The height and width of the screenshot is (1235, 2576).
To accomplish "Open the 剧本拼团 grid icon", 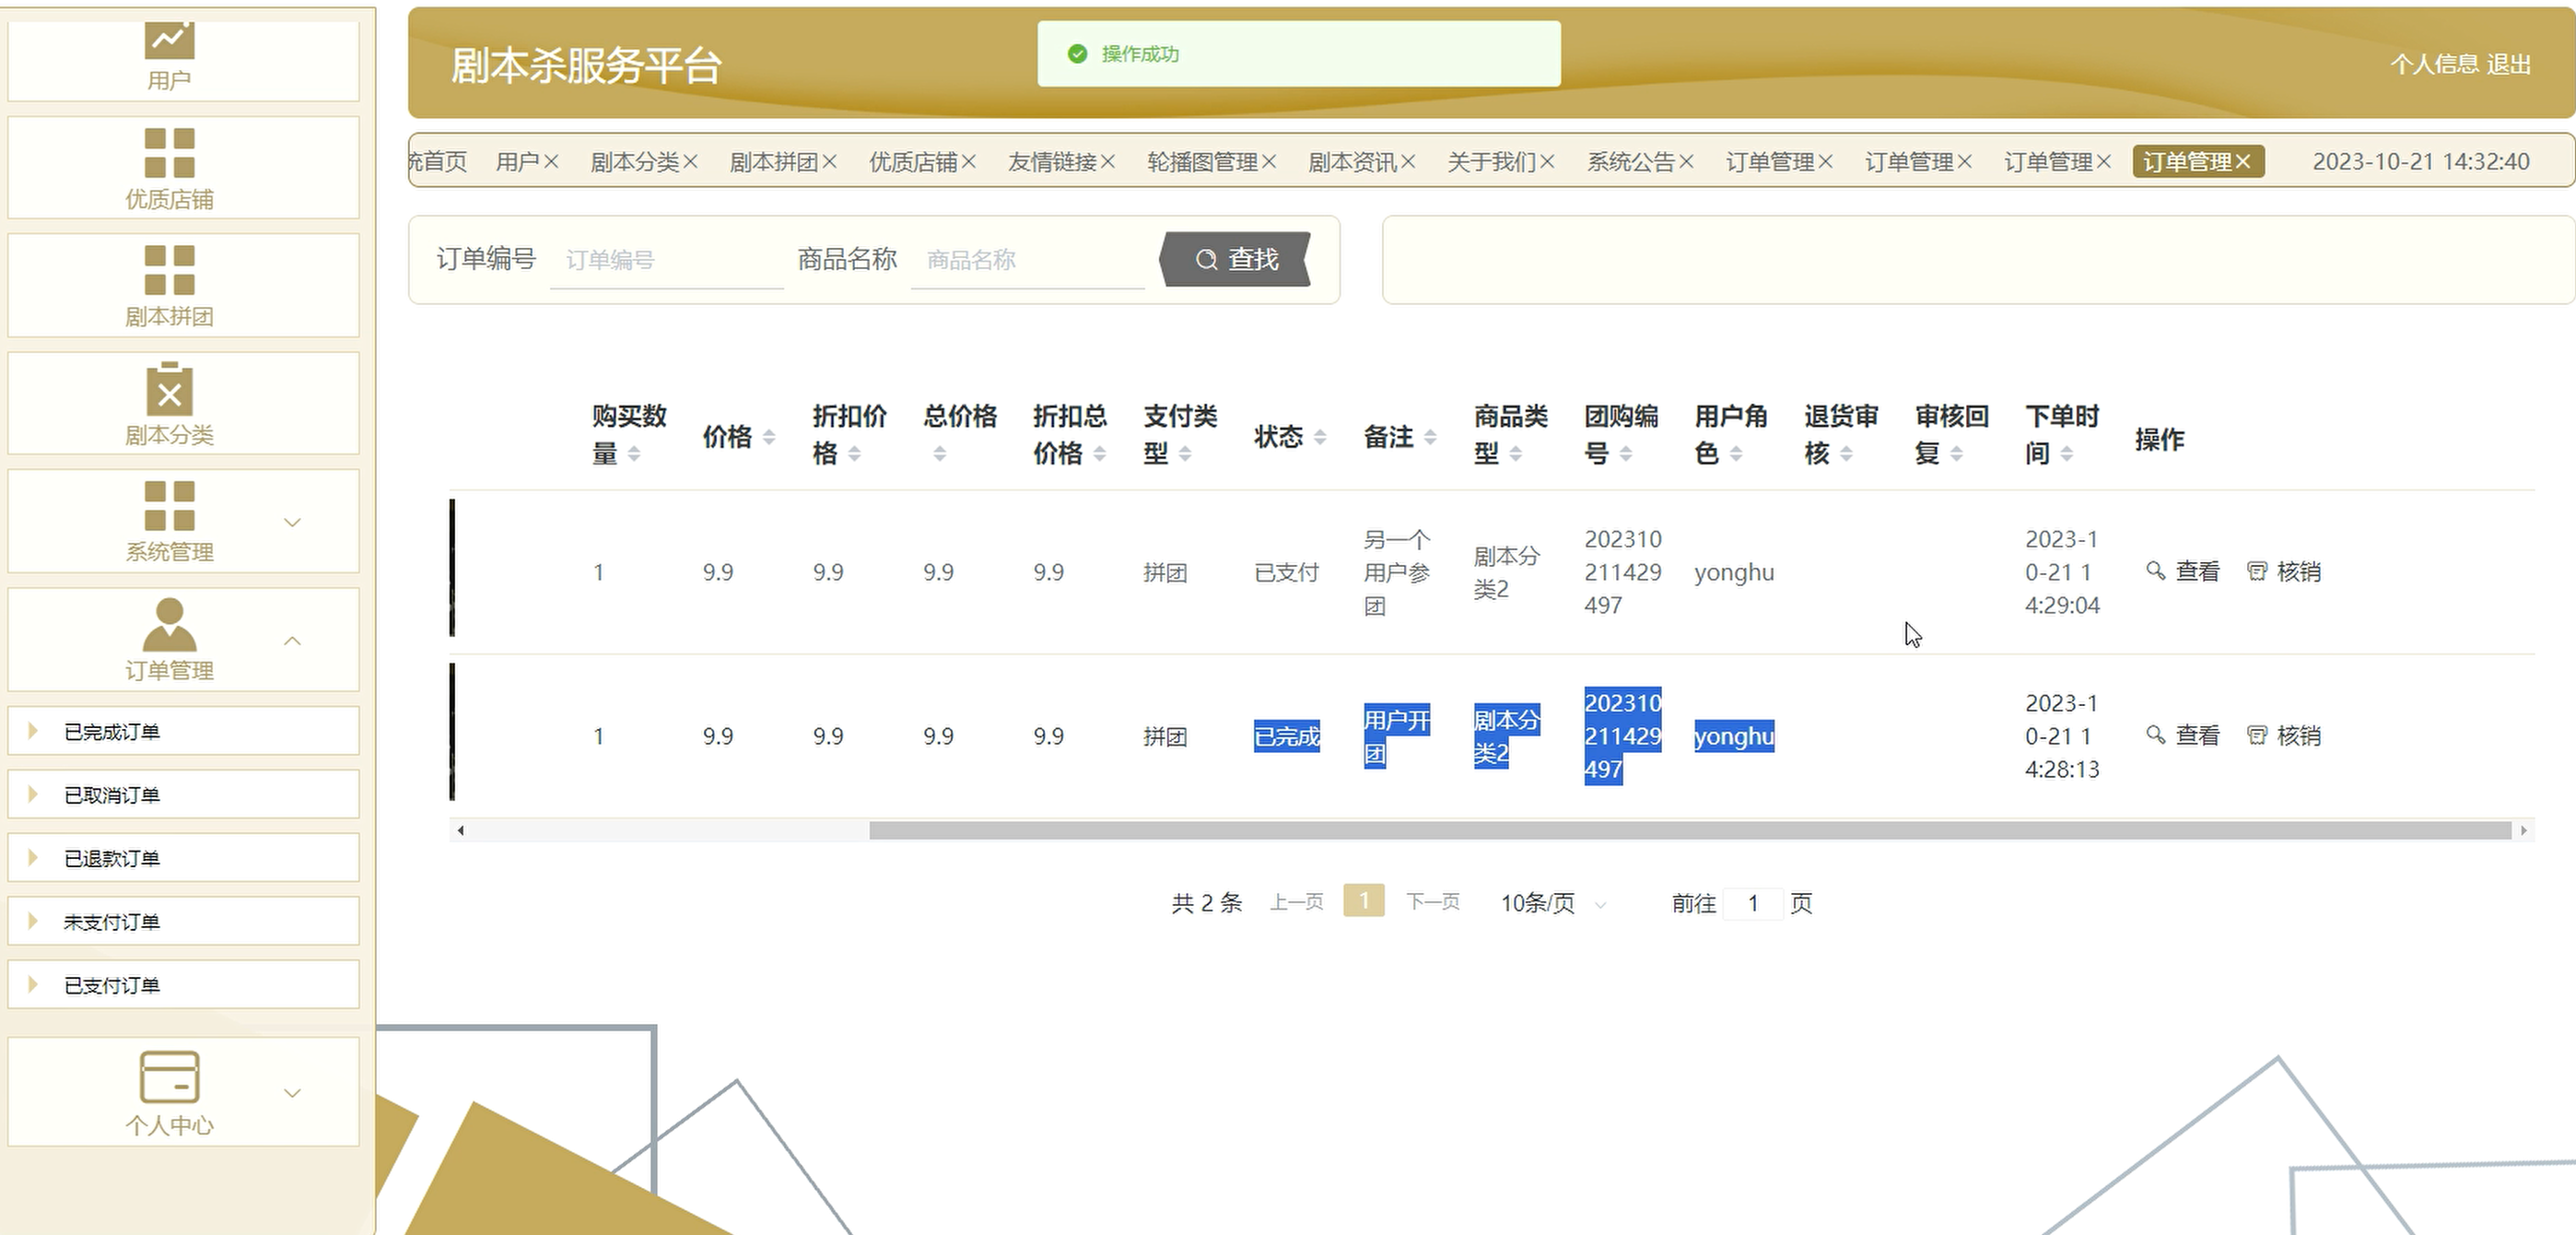I will pos(169,270).
